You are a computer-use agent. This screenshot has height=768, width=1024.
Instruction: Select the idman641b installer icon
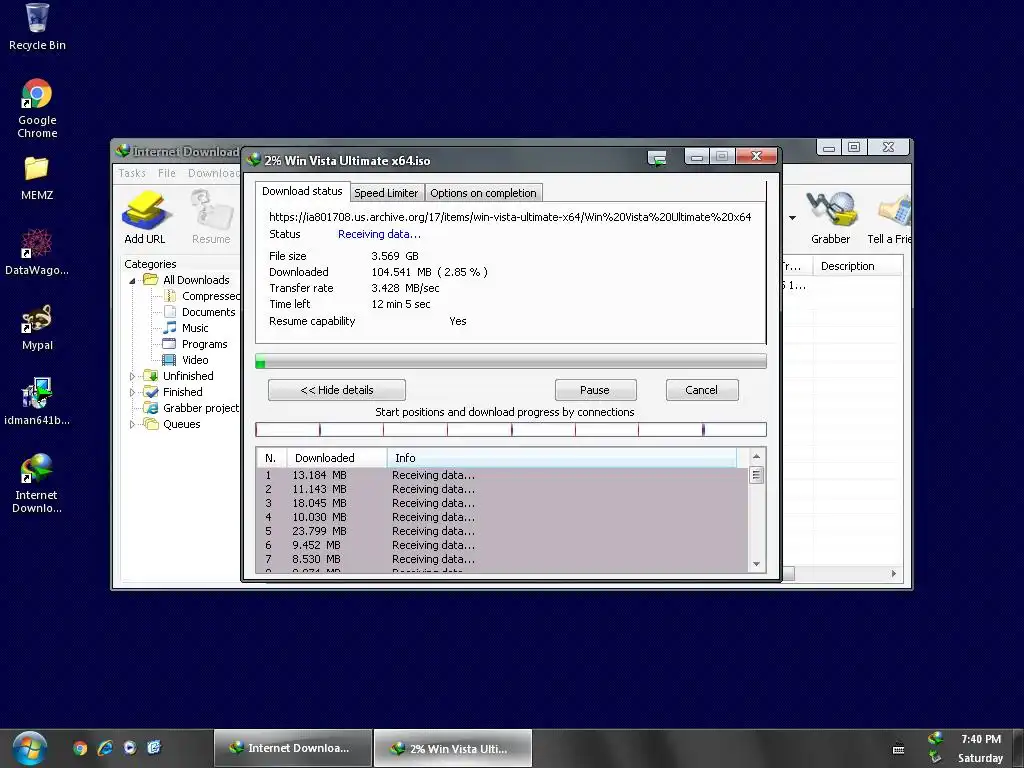(x=37, y=402)
